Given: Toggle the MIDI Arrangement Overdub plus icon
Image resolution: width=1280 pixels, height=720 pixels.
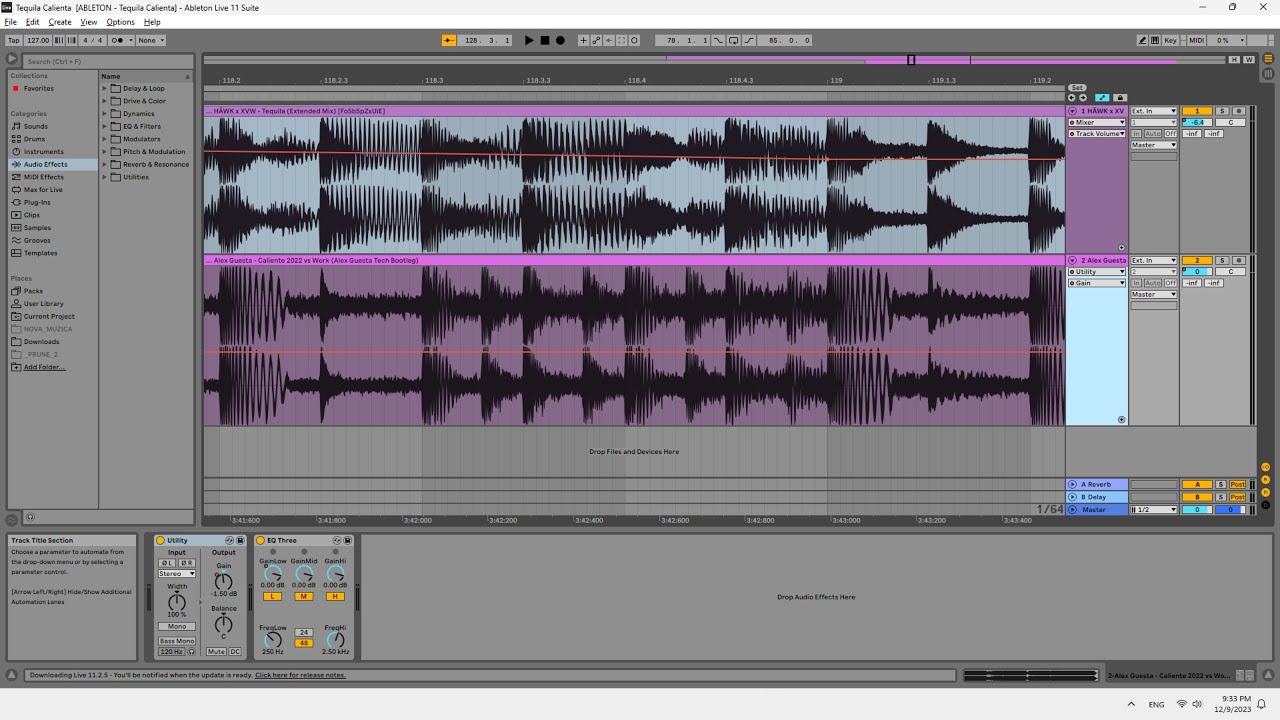Looking at the screenshot, I should [x=584, y=40].
